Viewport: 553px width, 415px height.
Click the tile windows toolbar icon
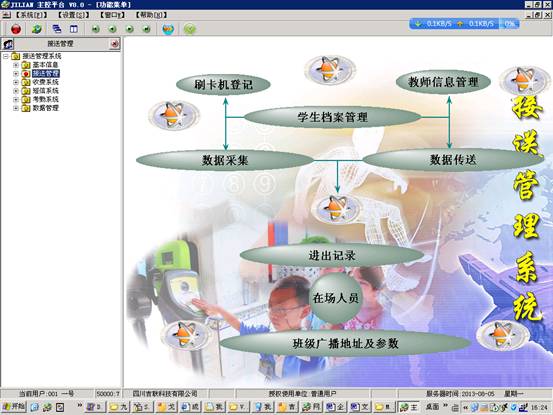tap(74, 29)
